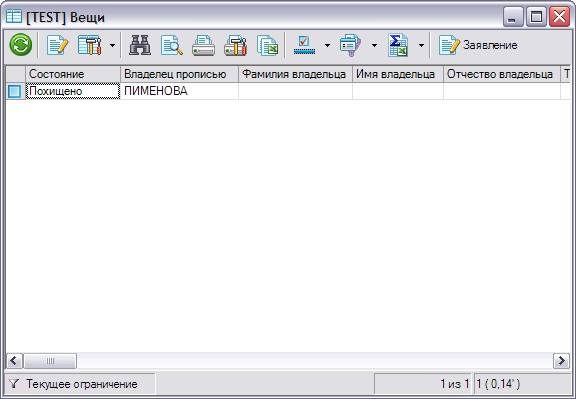Click the printer icon
The width and height of the screenshot is (576, 399).
(x=204, y=45)
